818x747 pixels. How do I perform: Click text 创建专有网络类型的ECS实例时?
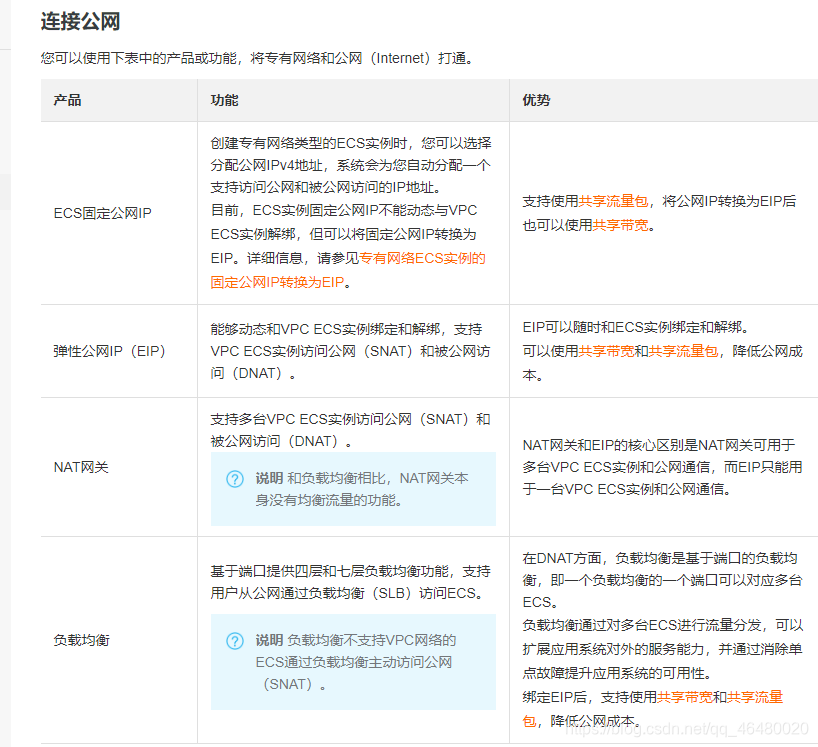click(x=309, y=143)
